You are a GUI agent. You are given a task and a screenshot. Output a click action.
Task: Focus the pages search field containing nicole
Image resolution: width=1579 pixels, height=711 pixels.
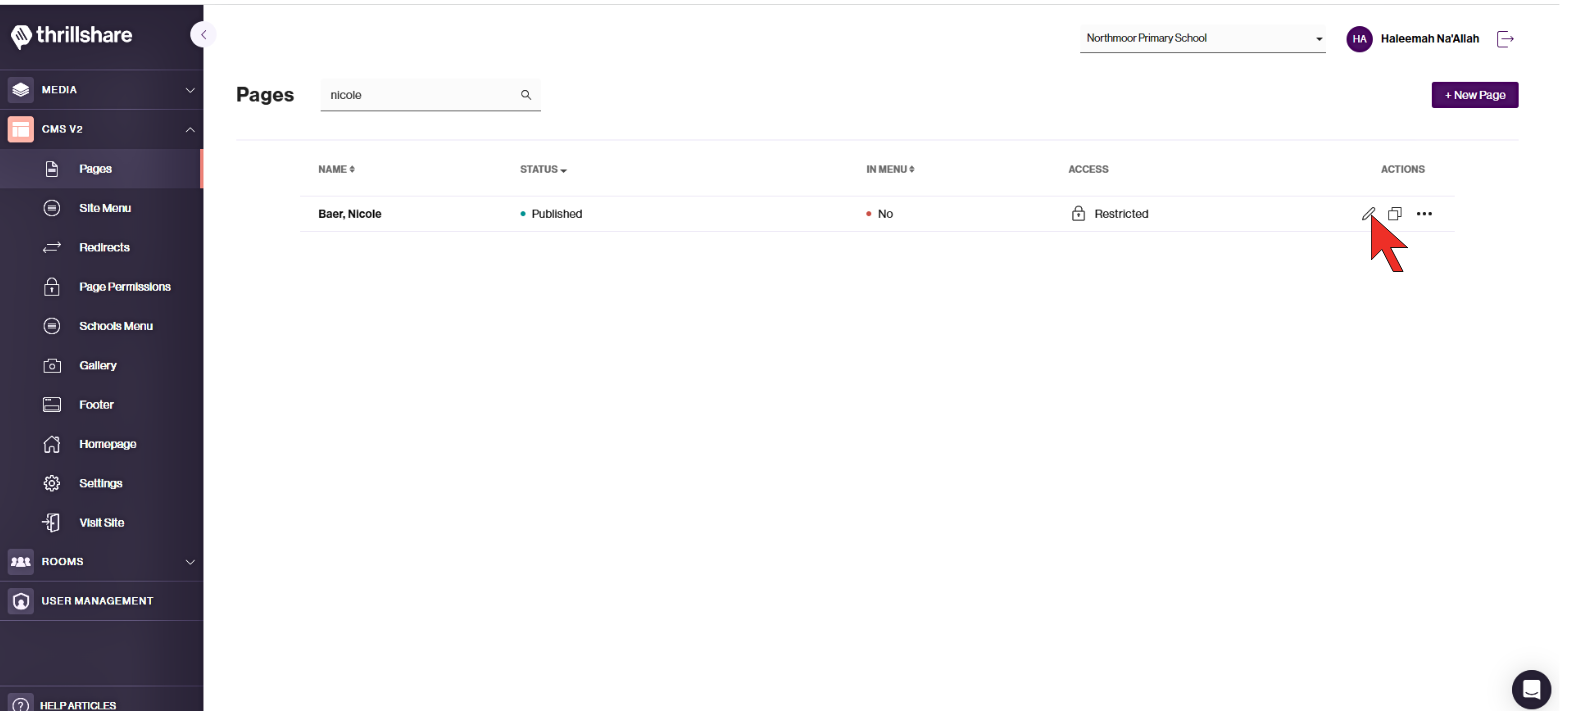click(430, 95)
